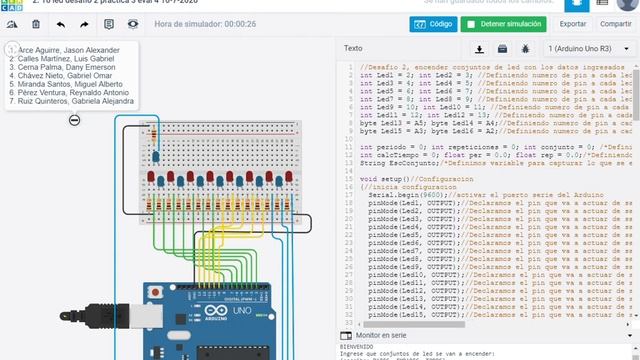640x360 pixels.
Task: Toggle notes visibility eye icon
Action: [133, 24]
